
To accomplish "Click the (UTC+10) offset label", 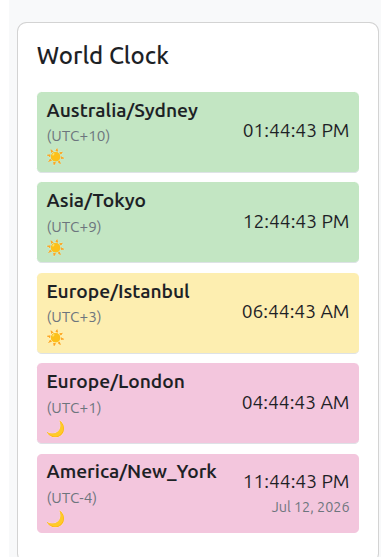I will click(x=78, y=136).
